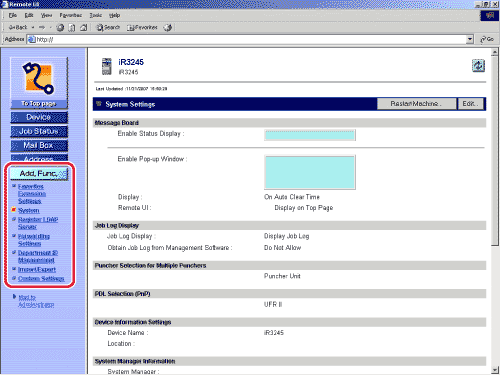This screenshot has height=375, width=500.
Task: Open the System link in sidebar
Action: [x=29, y=210]
